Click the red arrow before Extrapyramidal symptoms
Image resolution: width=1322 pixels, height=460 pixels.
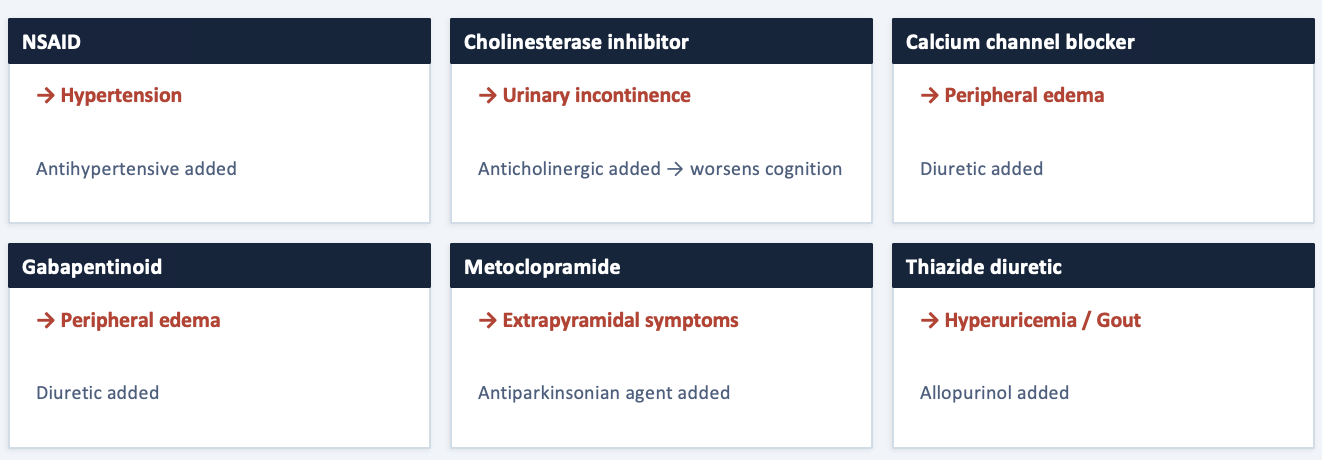point(487,321)
